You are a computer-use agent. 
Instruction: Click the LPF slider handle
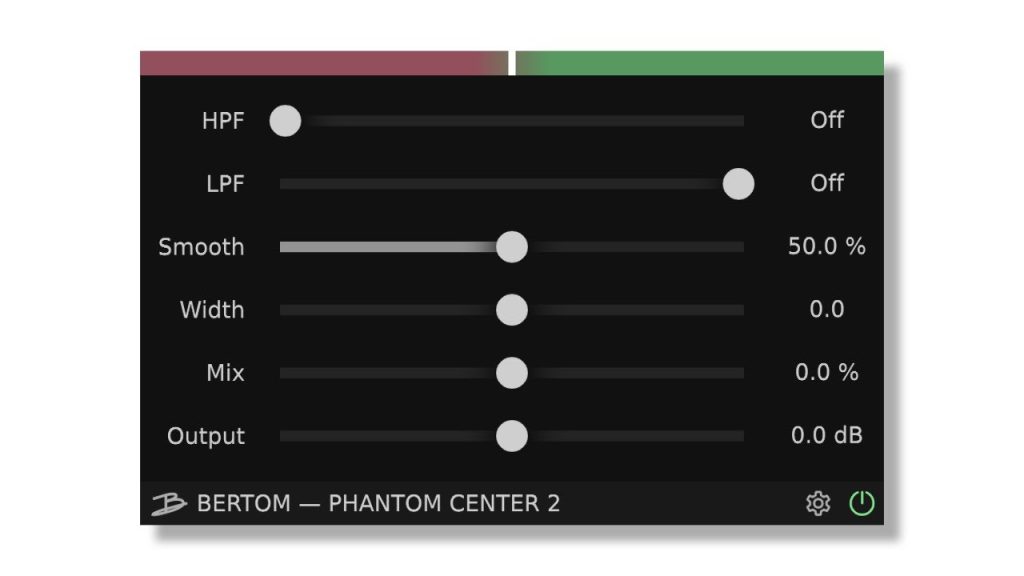tap(741, 183)
